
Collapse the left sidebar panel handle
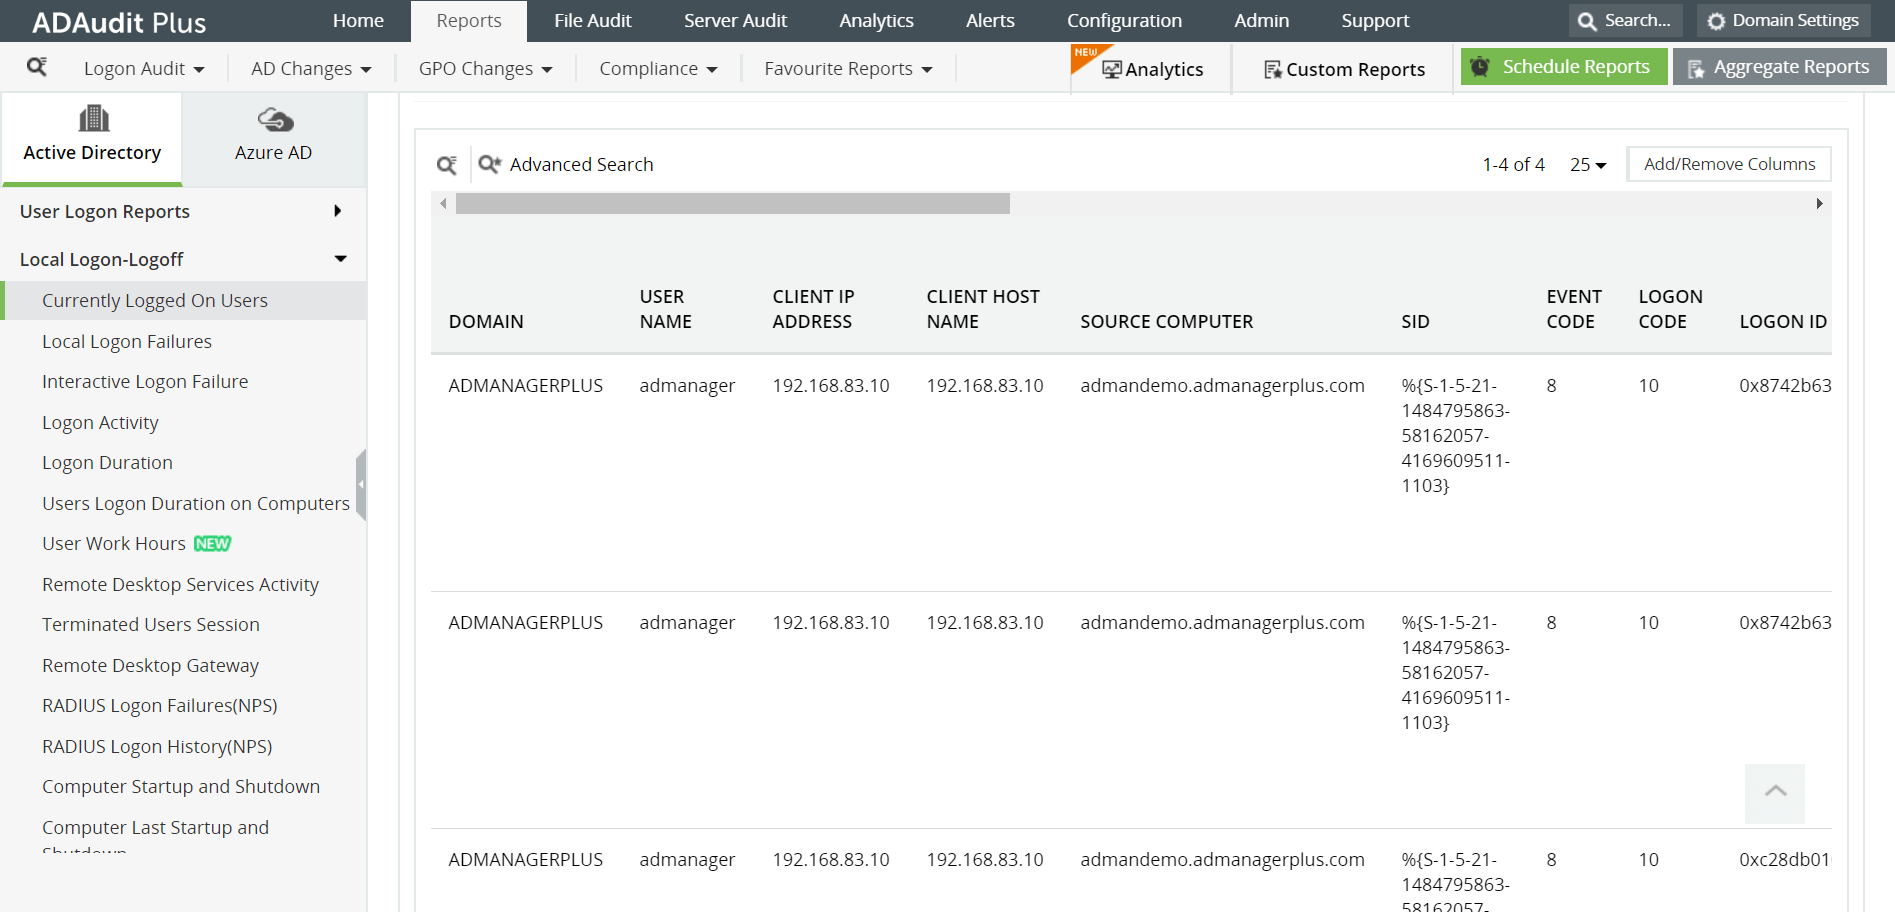(361, 485)
